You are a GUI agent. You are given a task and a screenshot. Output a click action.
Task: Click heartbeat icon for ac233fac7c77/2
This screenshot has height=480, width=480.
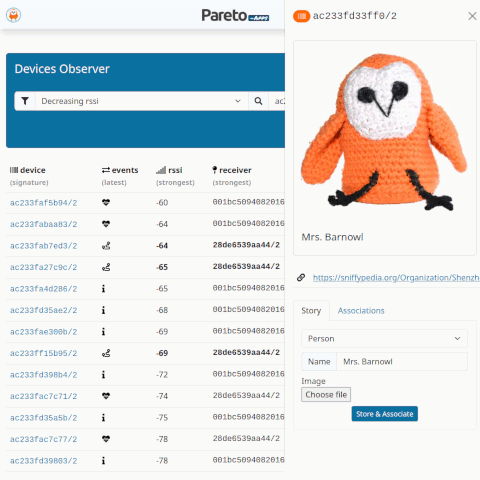tap(106, 439)
